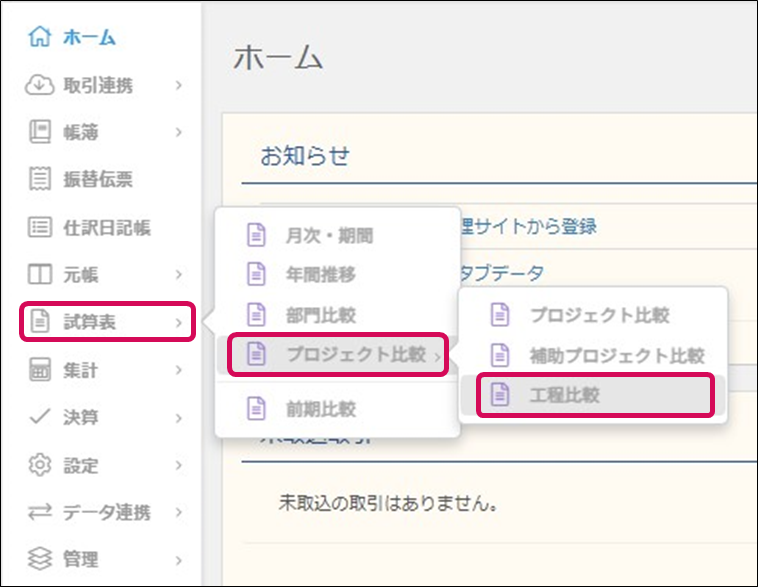
Task: Click the 取引連携 cloud download icon
Action: point(39,86)
